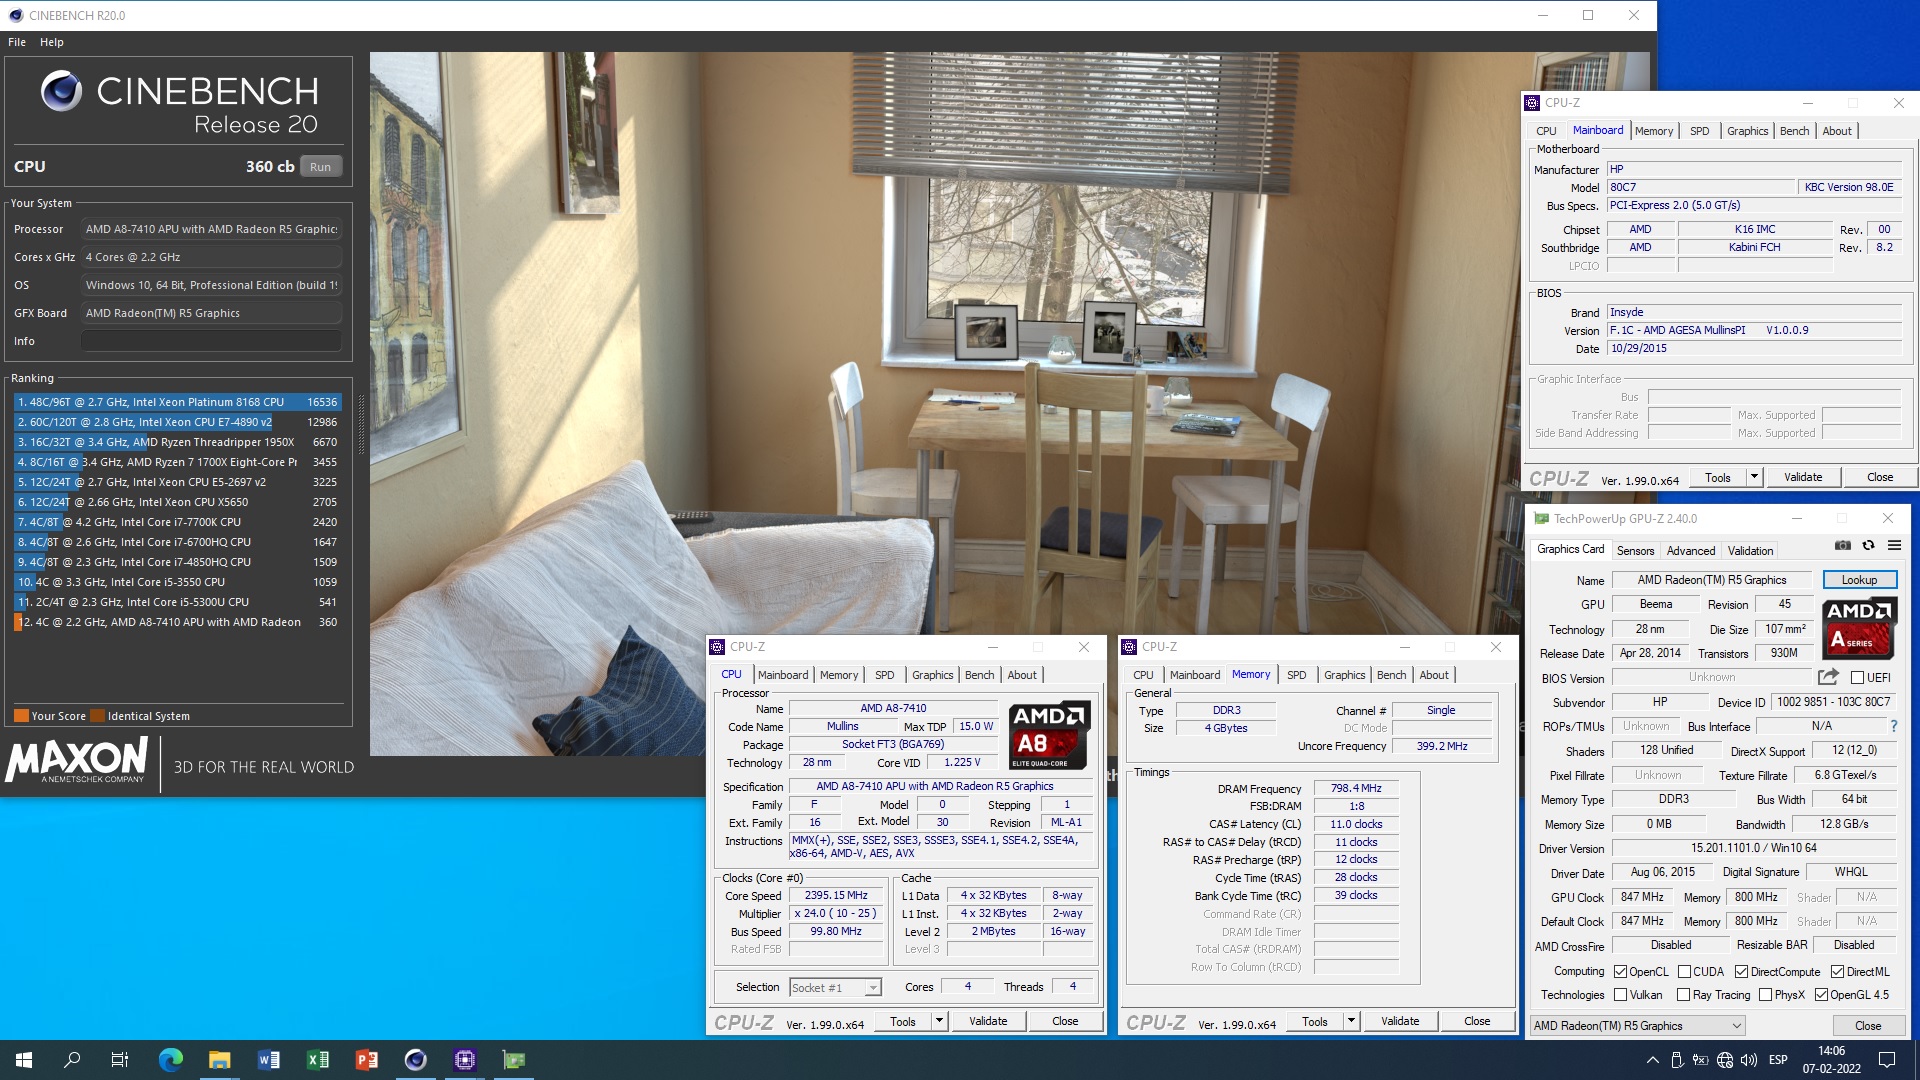The image size is (1920, 1080).
Task: Open Word from the taskbar
Action: click(x=268, y=1060)
